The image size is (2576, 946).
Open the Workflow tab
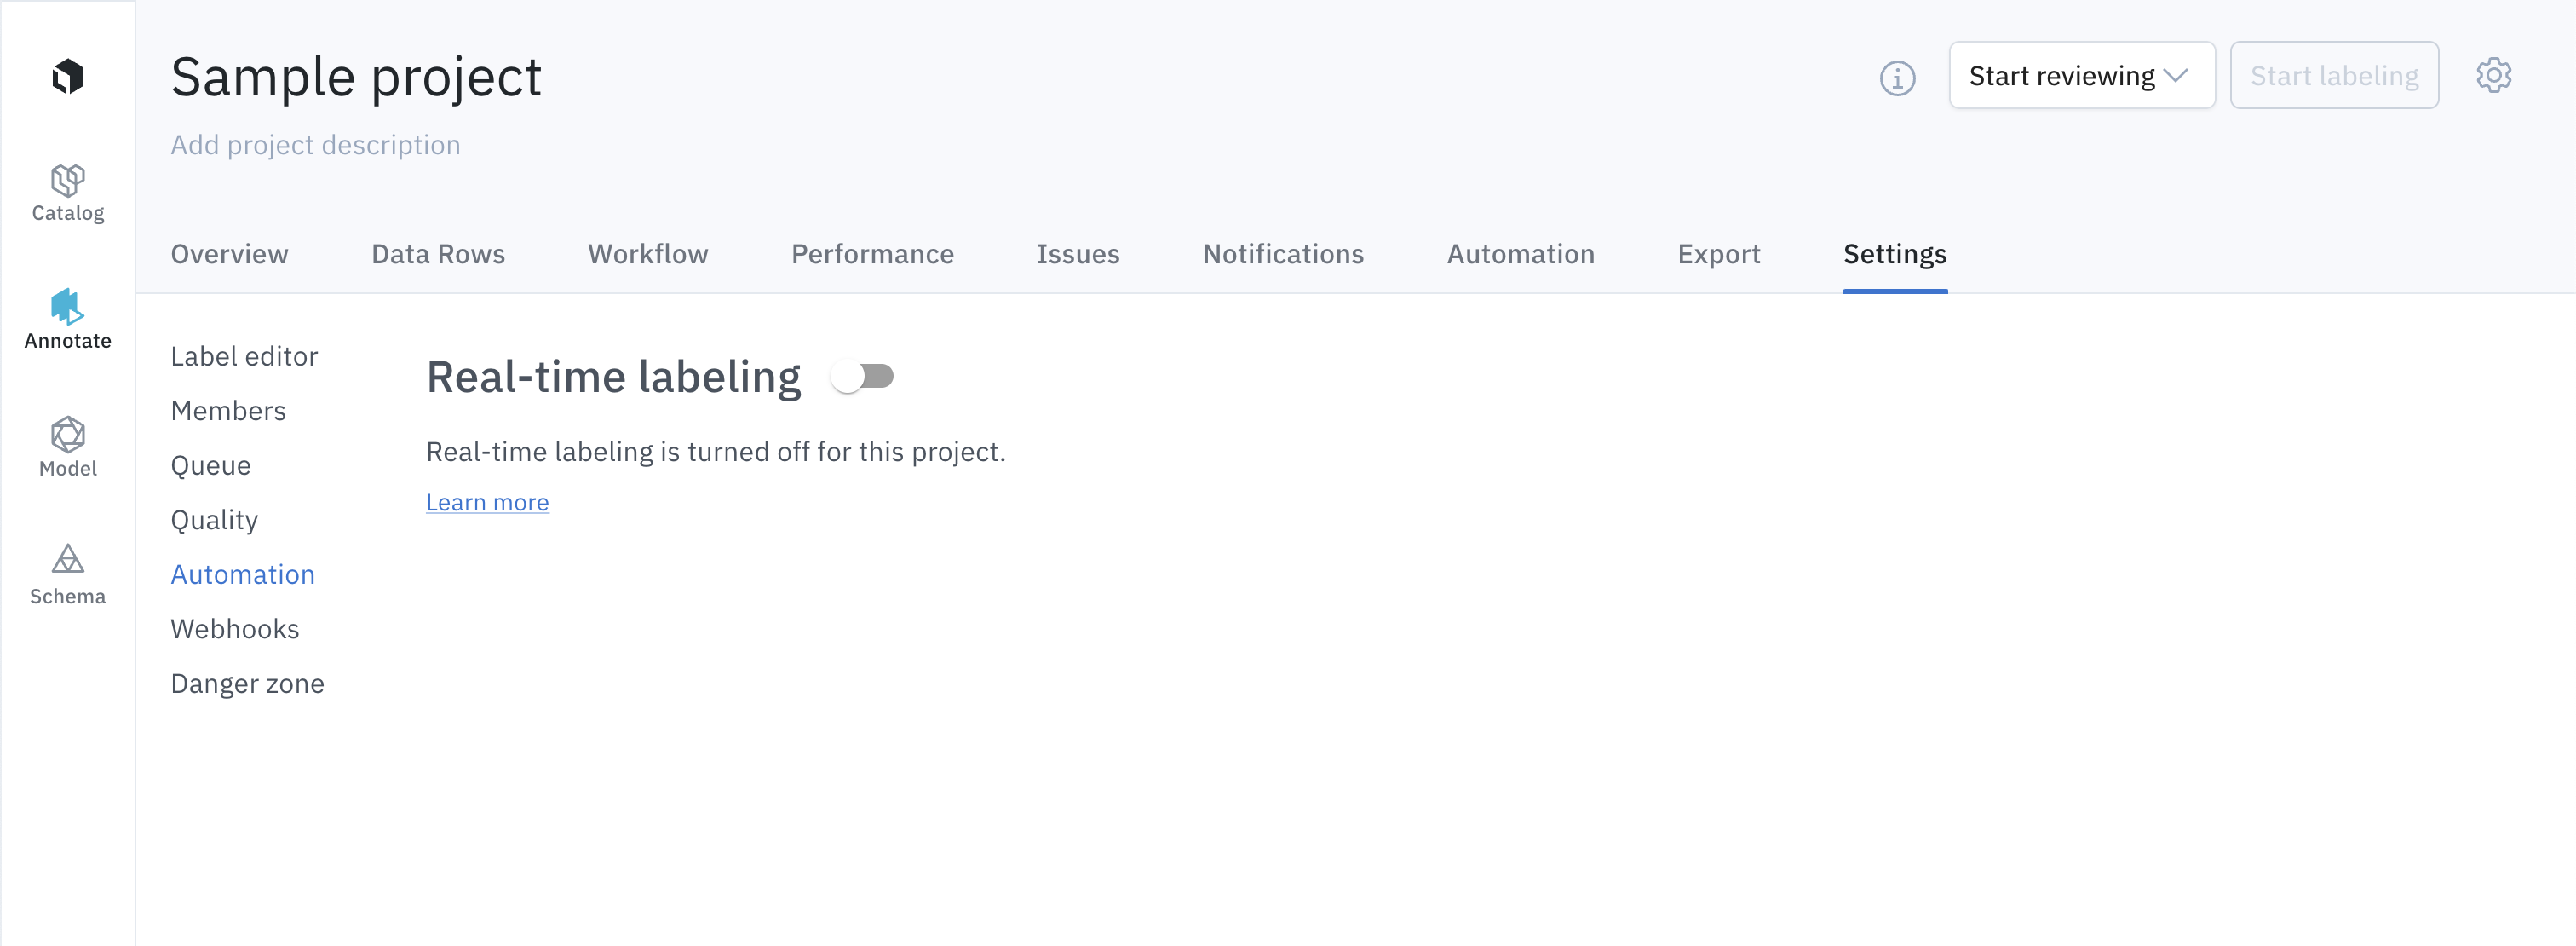[648, 254]
